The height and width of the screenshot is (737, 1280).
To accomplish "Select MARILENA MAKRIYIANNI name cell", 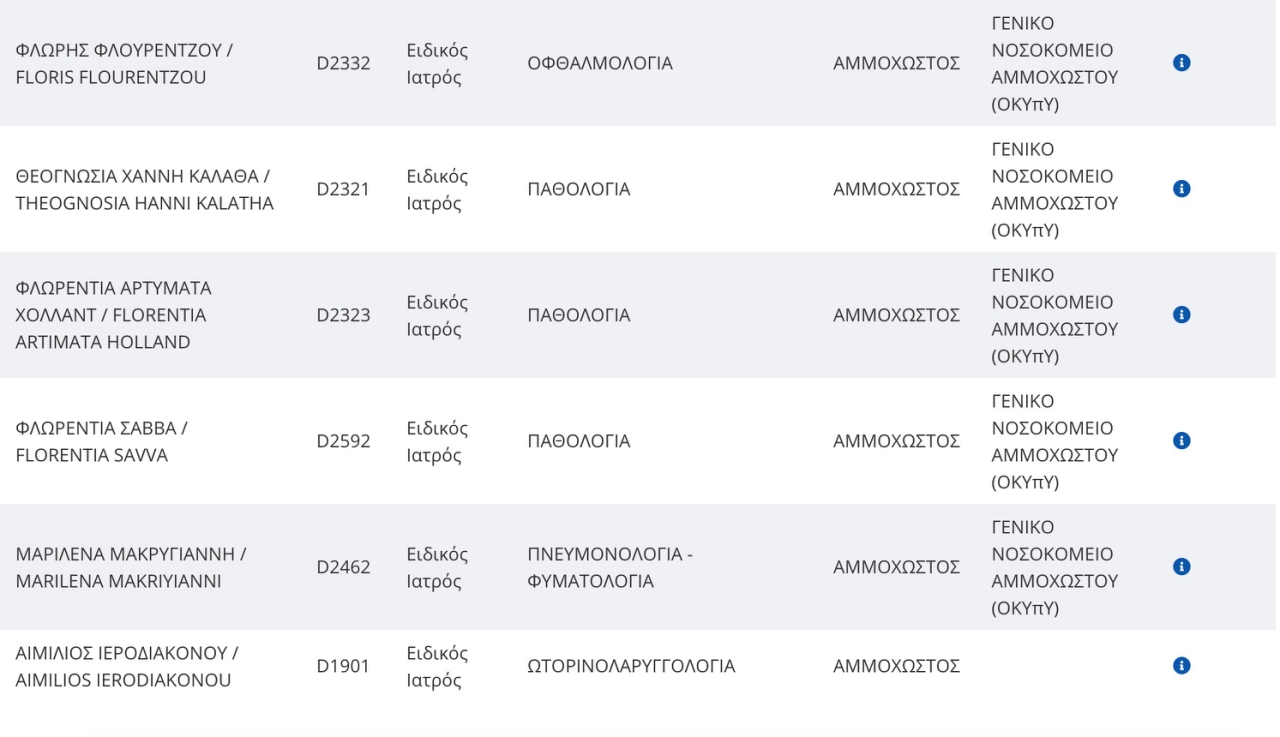I will pos(131,567).
